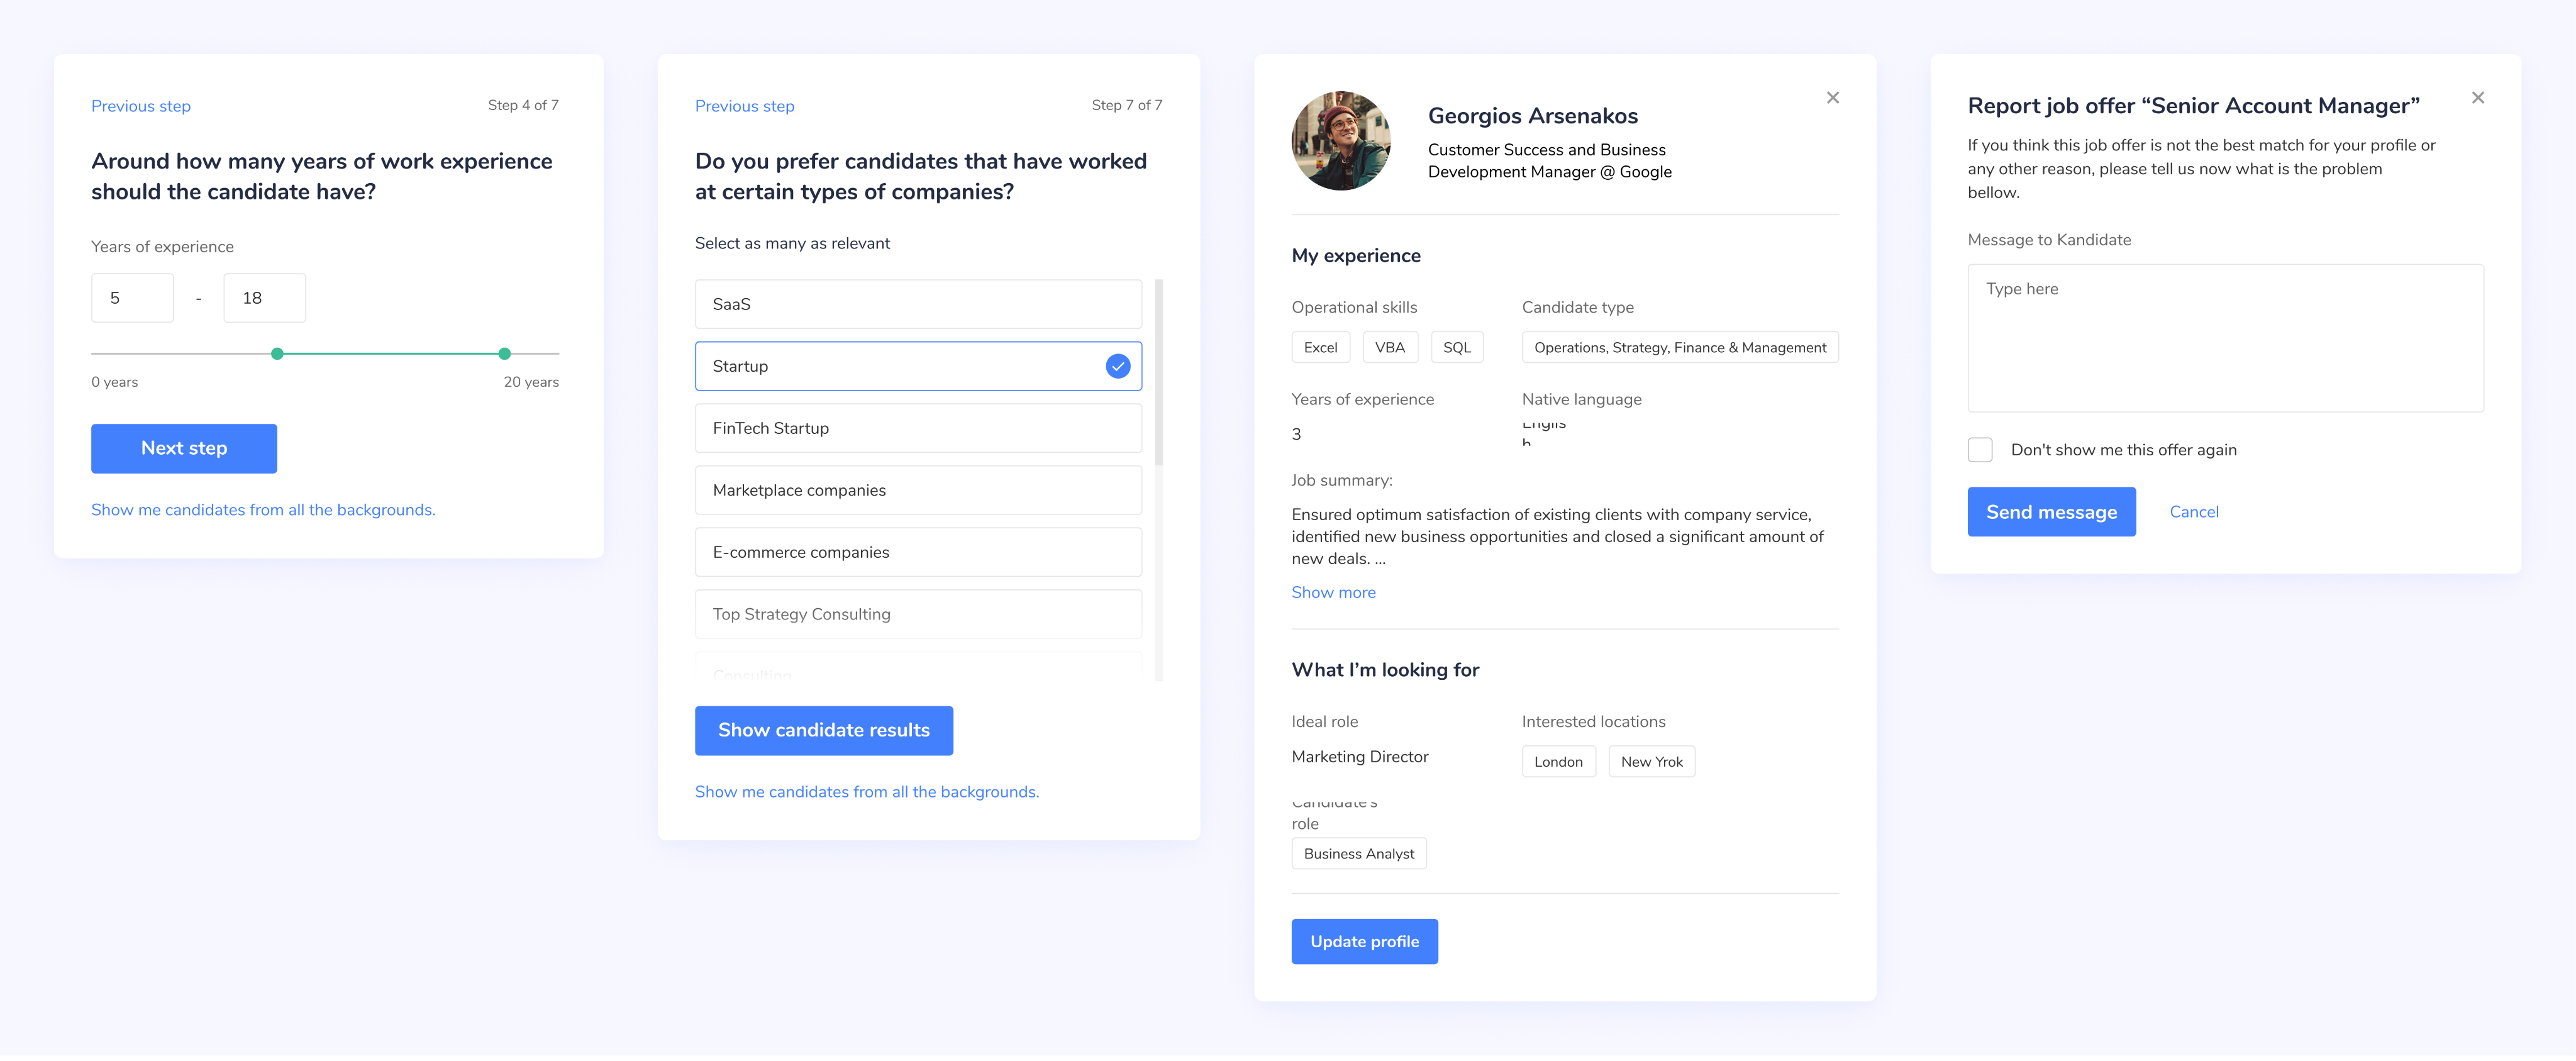
Task: Click Update profile button
Action: [1364, 942]
